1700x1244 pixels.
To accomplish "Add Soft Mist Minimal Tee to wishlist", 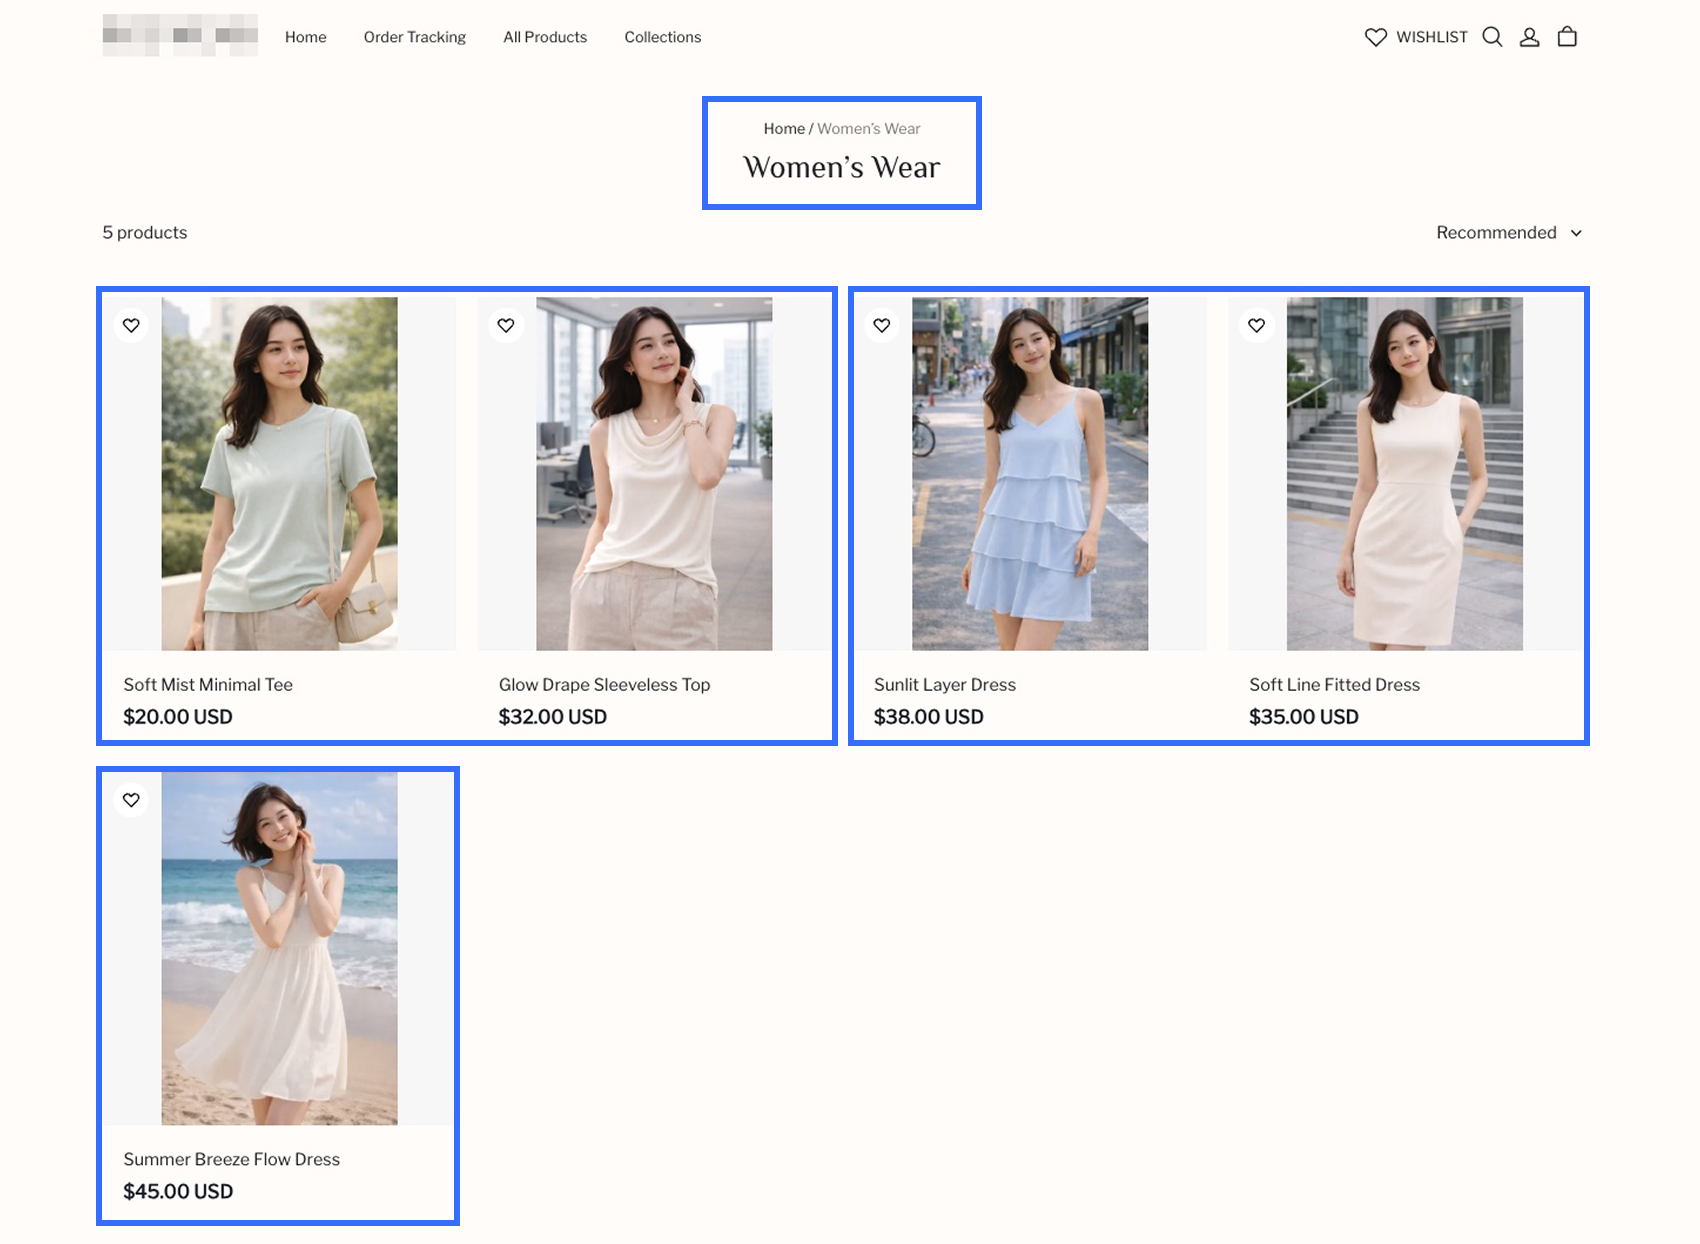I will point(131,325).
